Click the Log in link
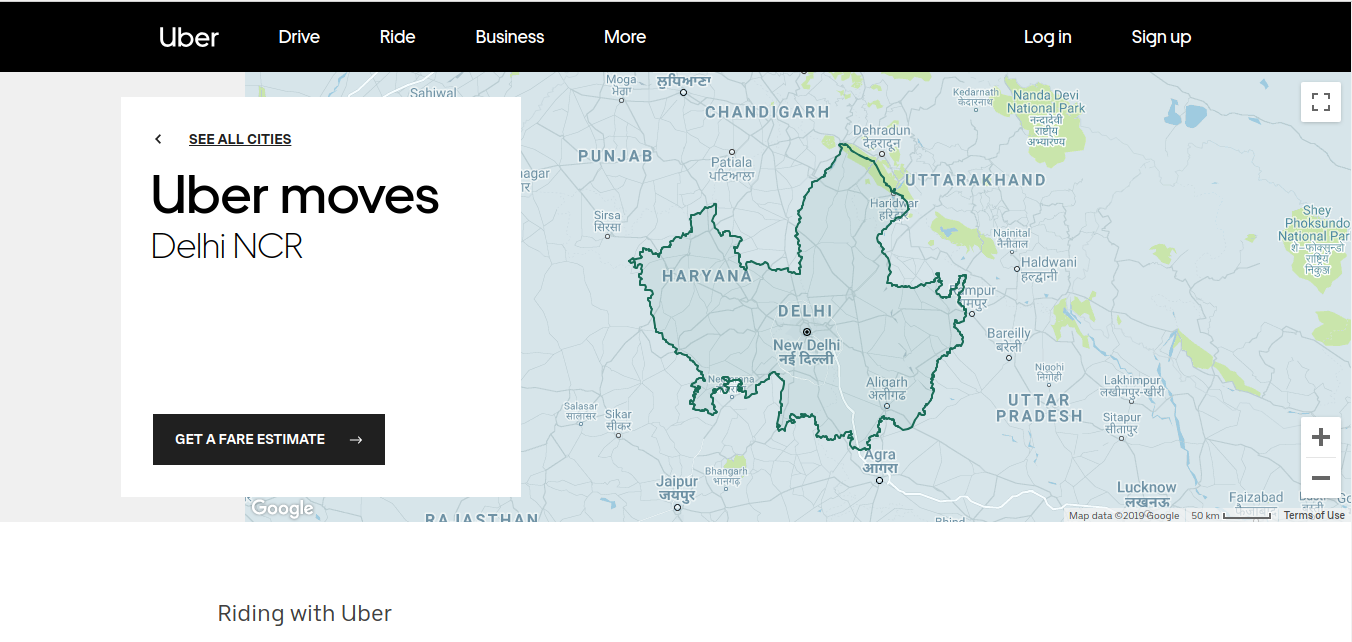The image size is (1352, 642). (1047, 37)
